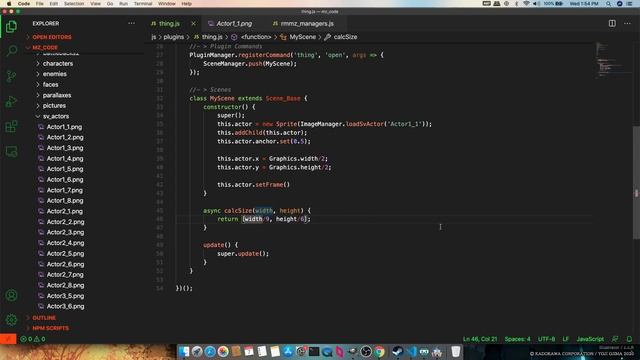Open Spotlight search in menu bar

point(609,4)
